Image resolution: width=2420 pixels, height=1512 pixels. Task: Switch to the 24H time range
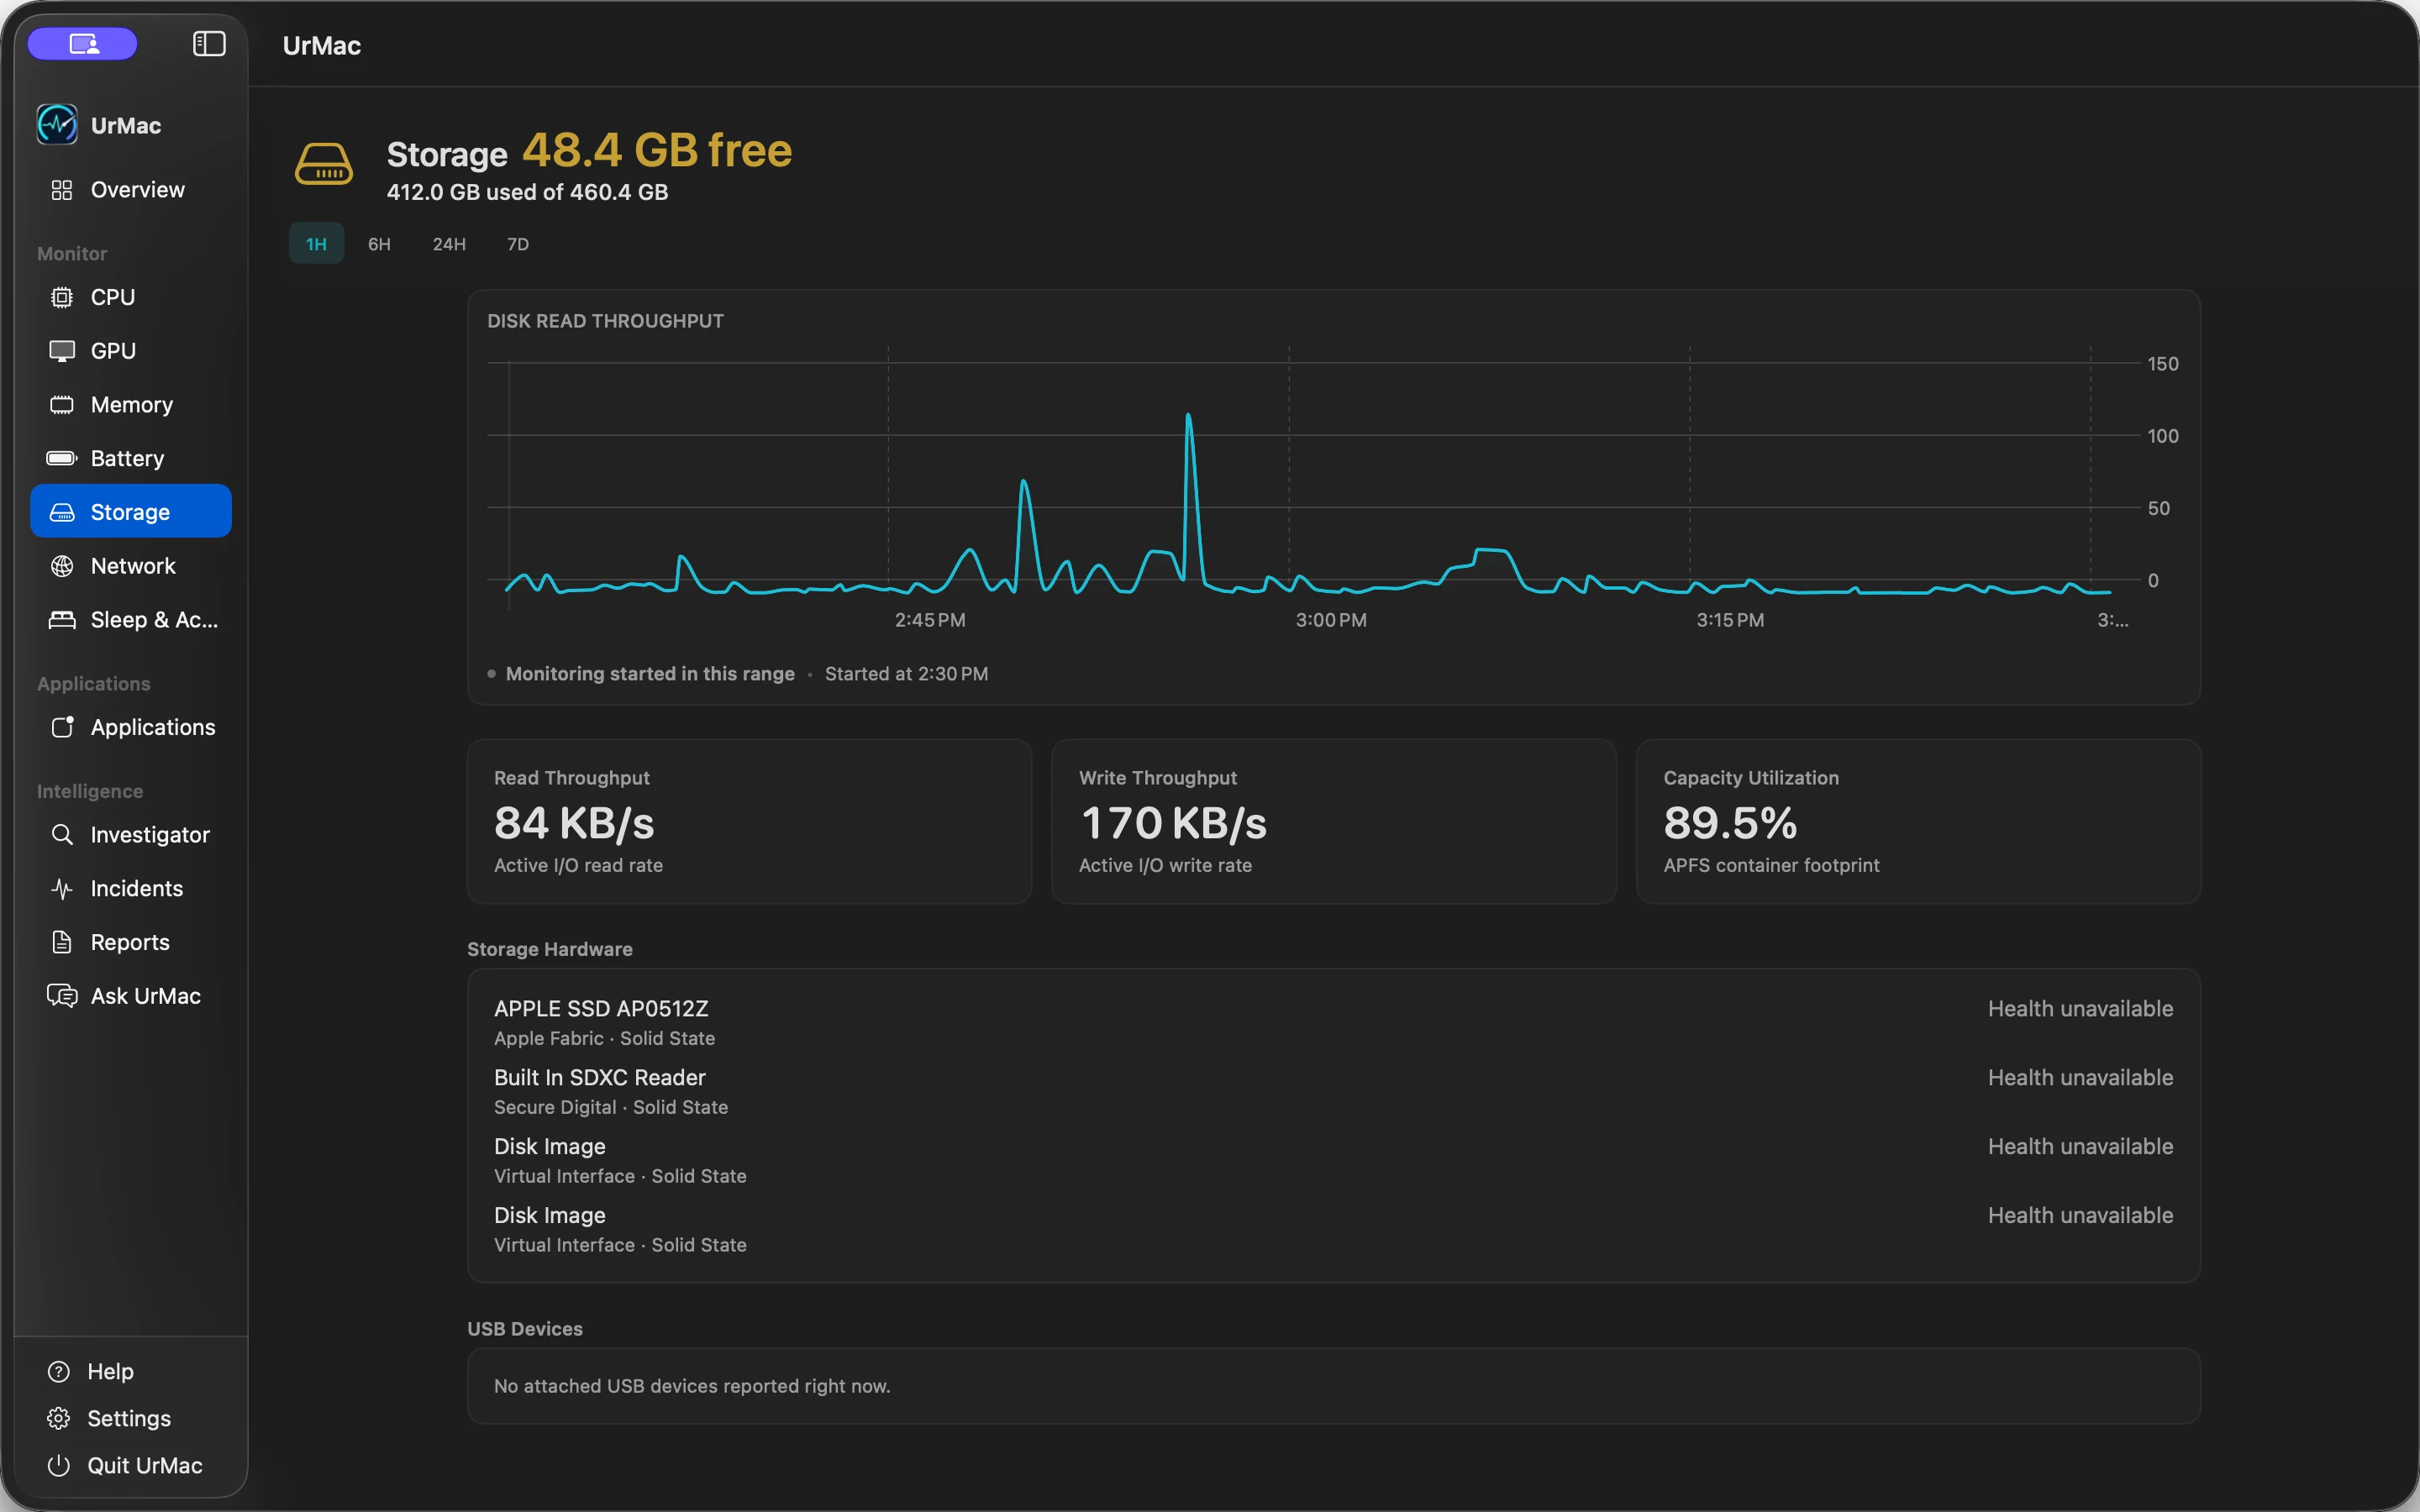point(449,244)
